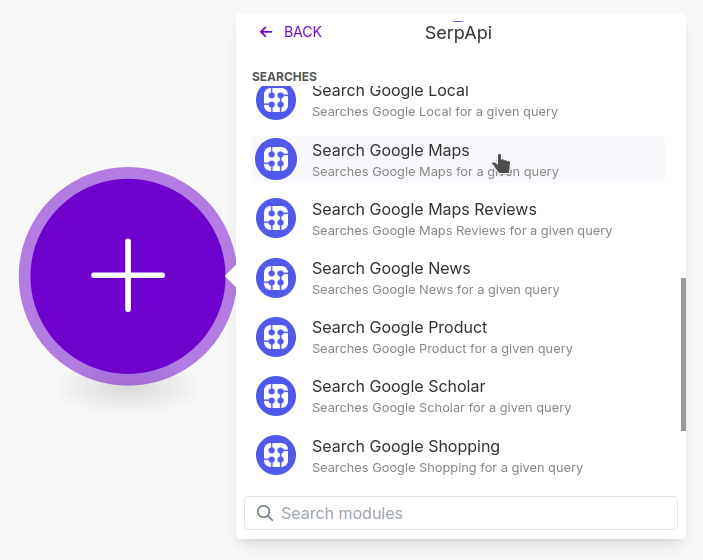Image resolution: width=703 pixels, height=560 pixels.
Task: Select the 'Search Google Maps Reviews' title
Action: coord(424,209)
